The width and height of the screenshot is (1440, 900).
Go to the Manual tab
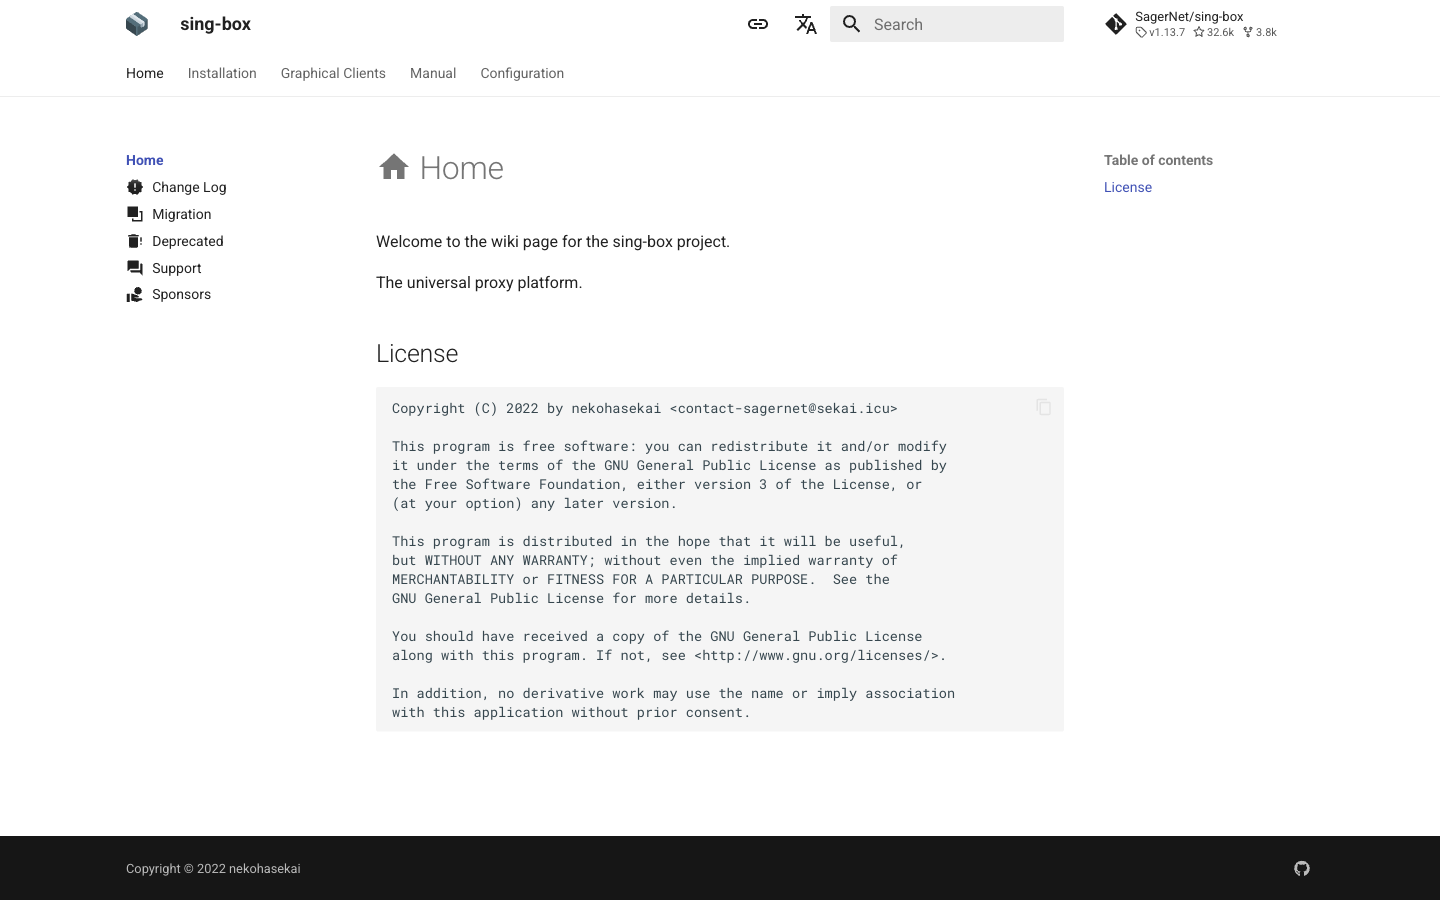coord(433,73)
